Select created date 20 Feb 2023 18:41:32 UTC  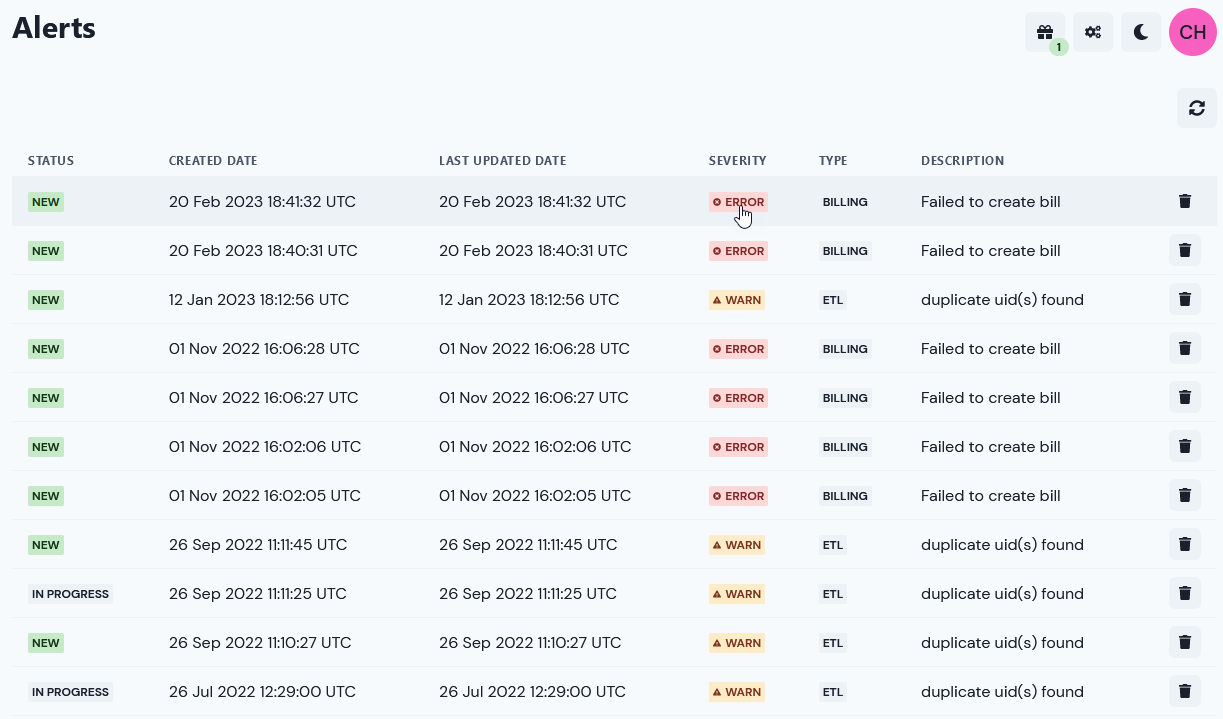262,202
